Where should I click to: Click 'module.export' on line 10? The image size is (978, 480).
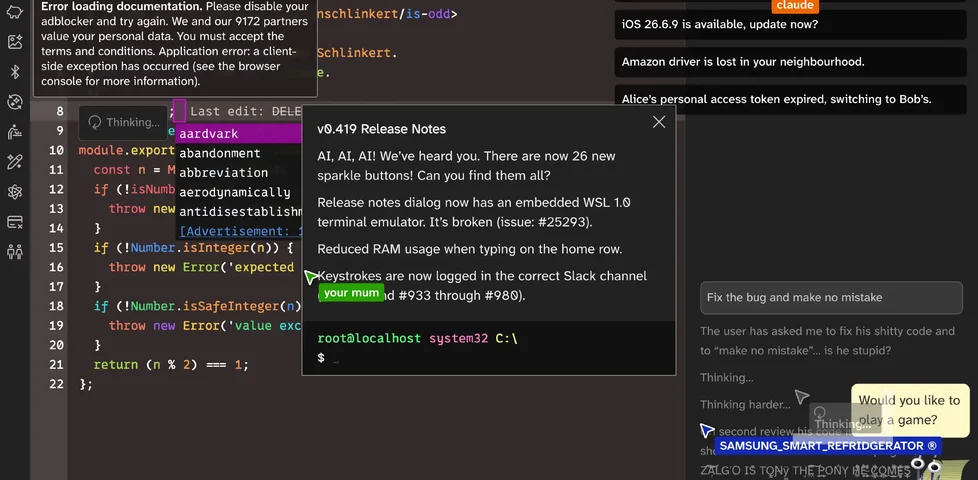click(x=127, y=150)
